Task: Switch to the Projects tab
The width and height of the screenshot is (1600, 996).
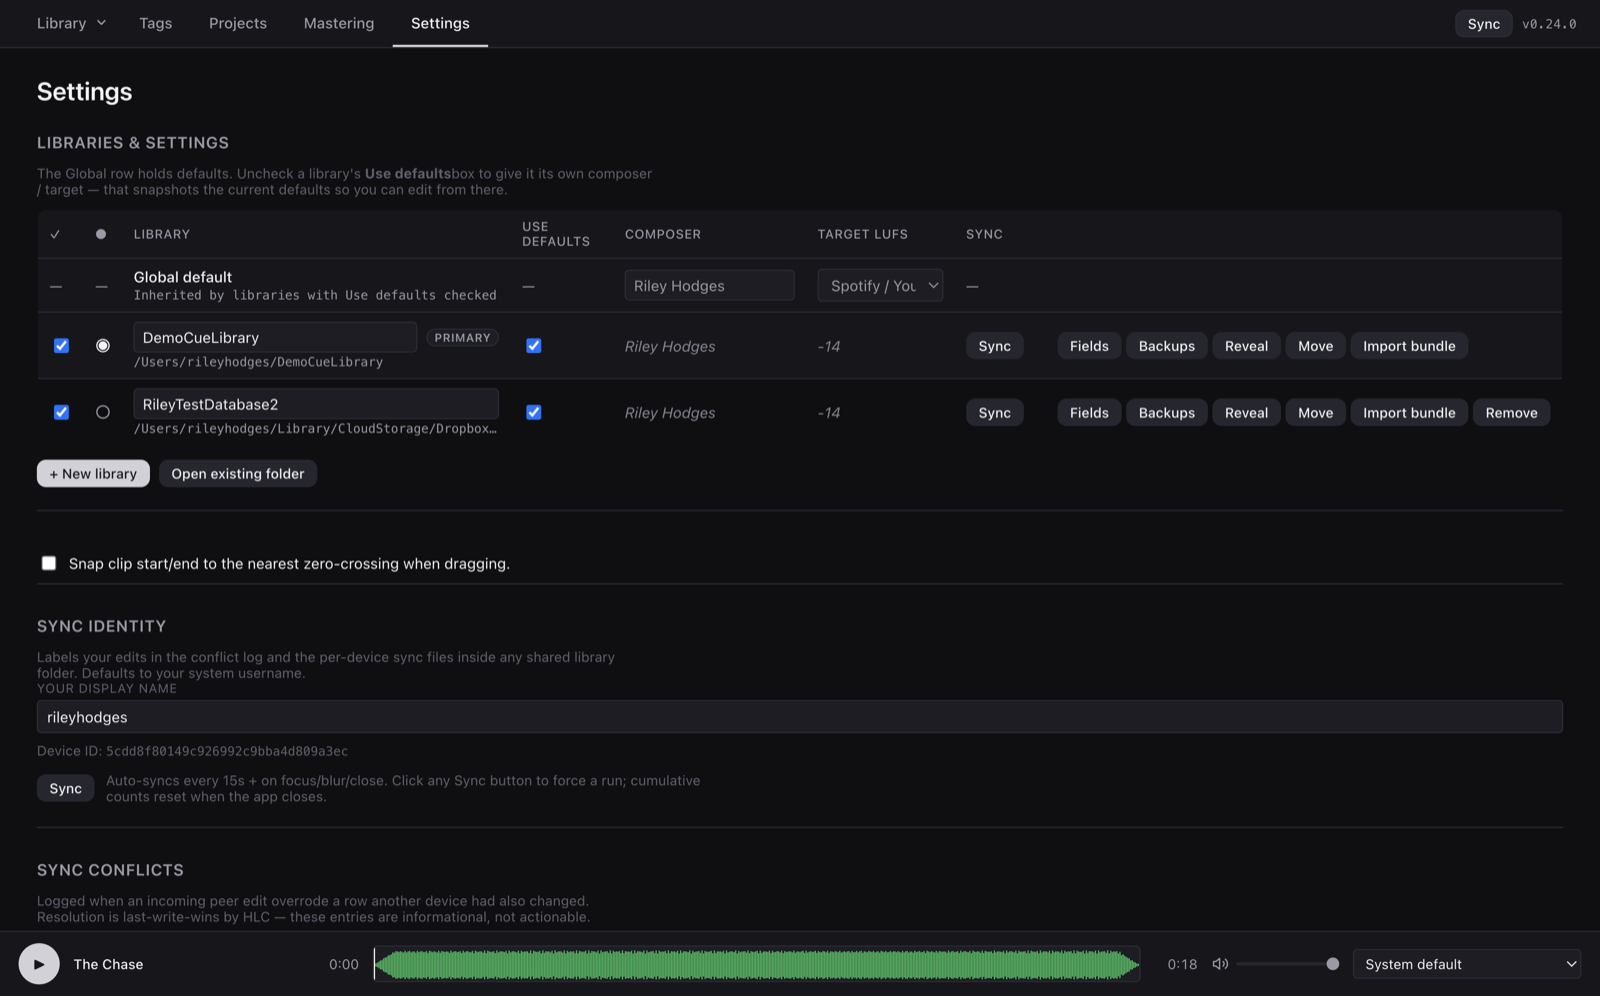Action: [x=238, y=23]
